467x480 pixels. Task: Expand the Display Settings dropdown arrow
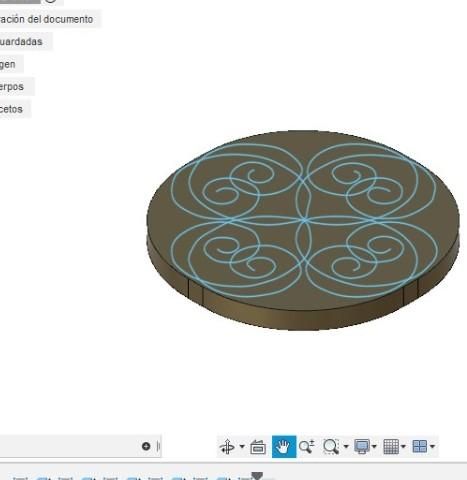coord(374,446)
